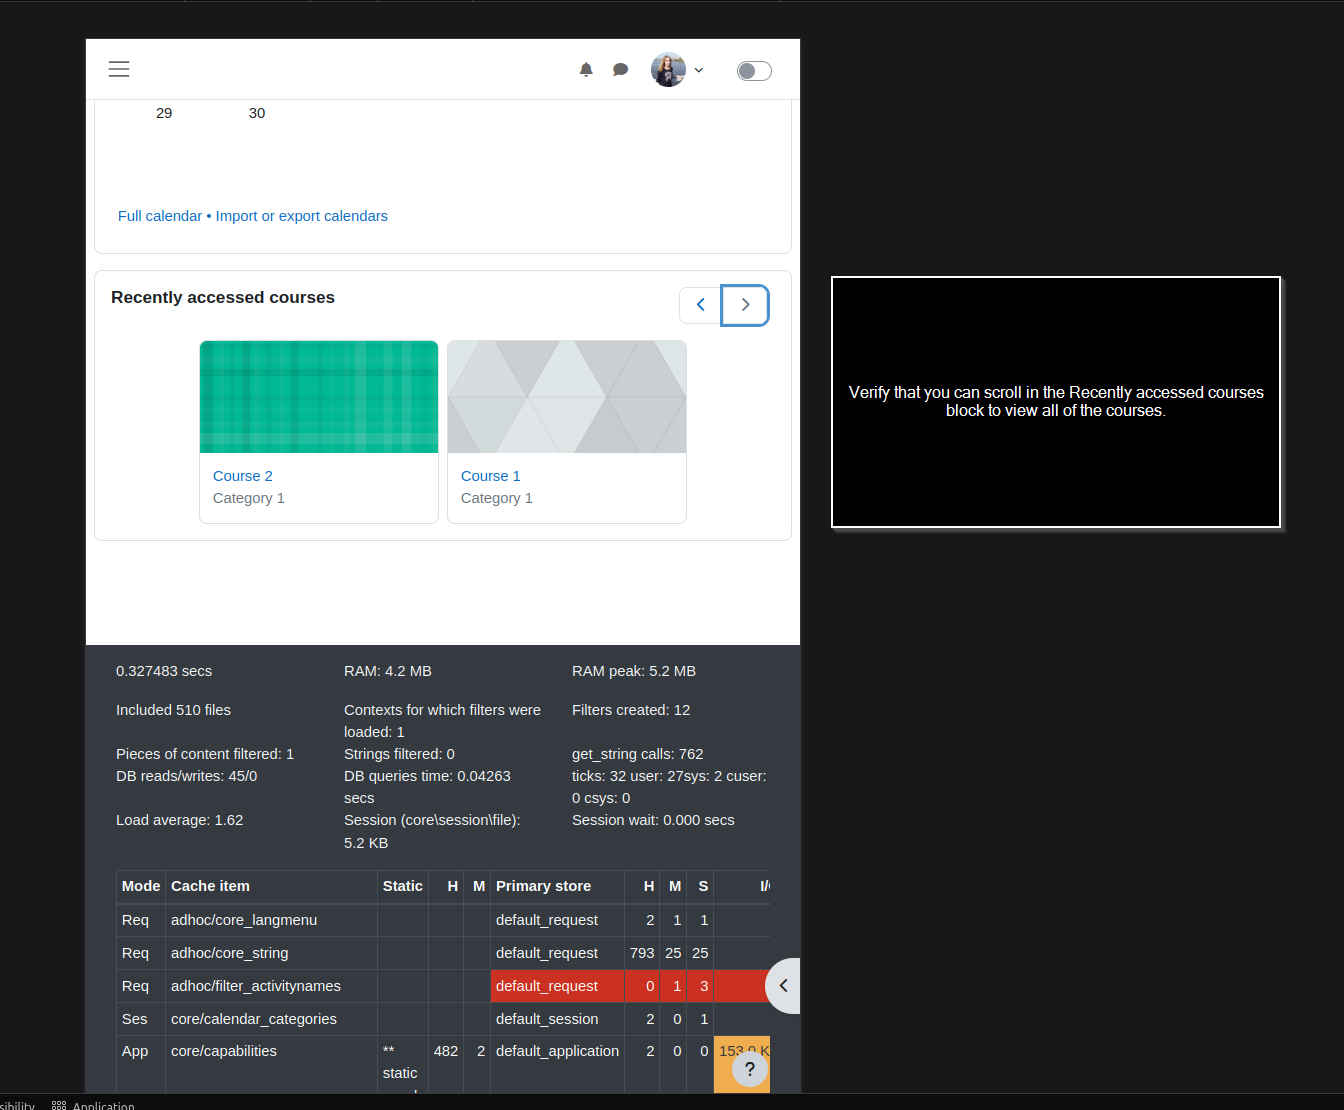The height and width of the screenshot is (1110, 1344).
Task: Open the Full calendar link
Action: pyautogui.click(x=160, y=216)
